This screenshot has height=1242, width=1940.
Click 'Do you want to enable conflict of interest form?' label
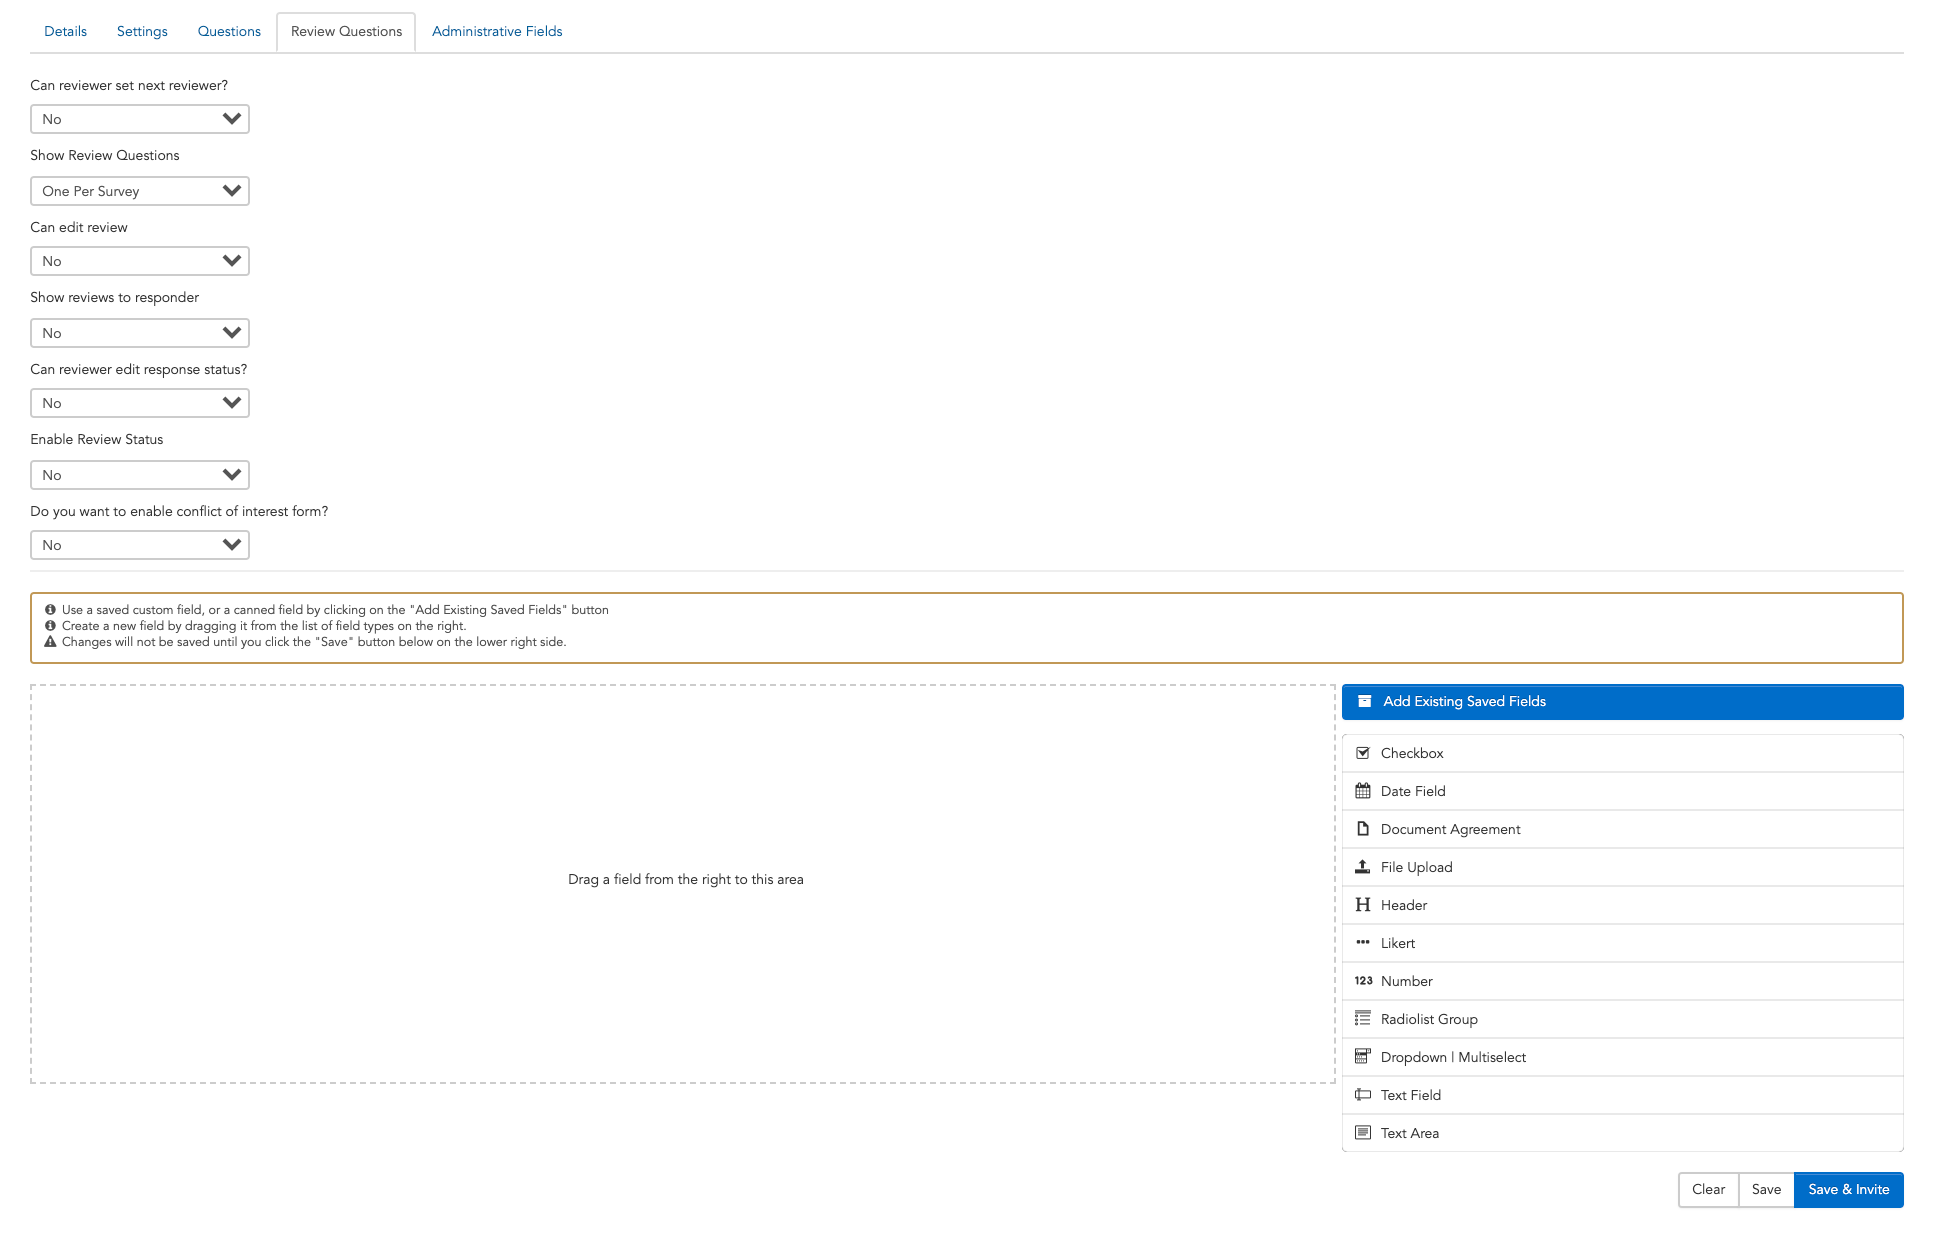click(x=179, y=511)
